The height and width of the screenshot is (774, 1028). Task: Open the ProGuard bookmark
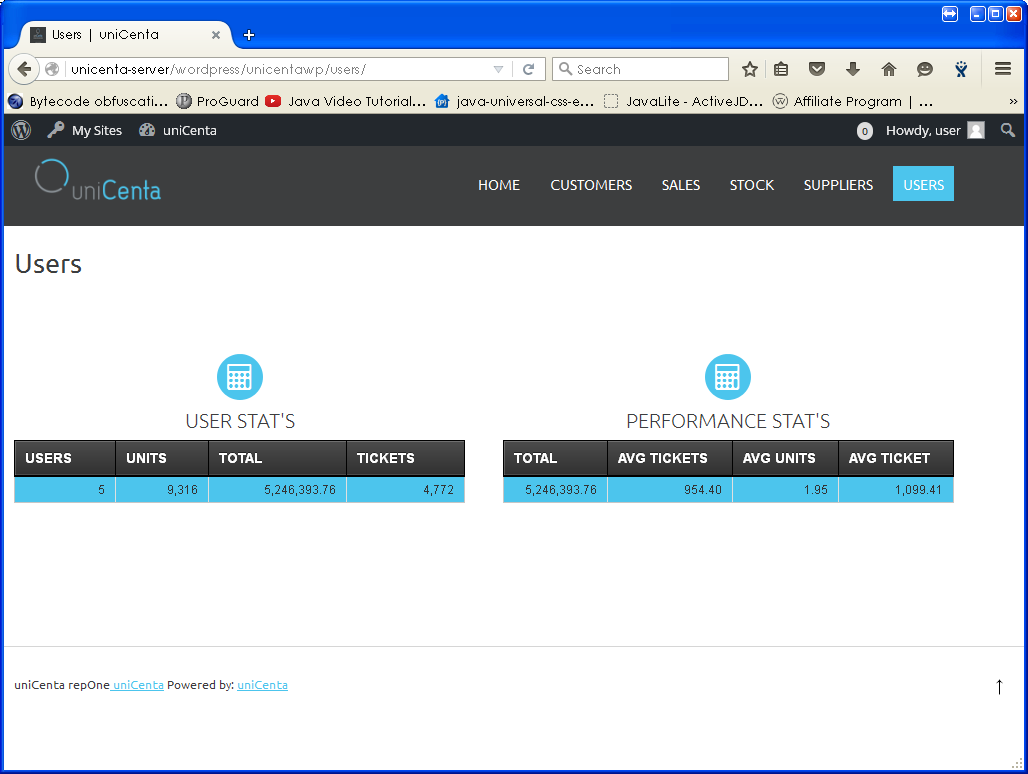(x=218, y=101)
